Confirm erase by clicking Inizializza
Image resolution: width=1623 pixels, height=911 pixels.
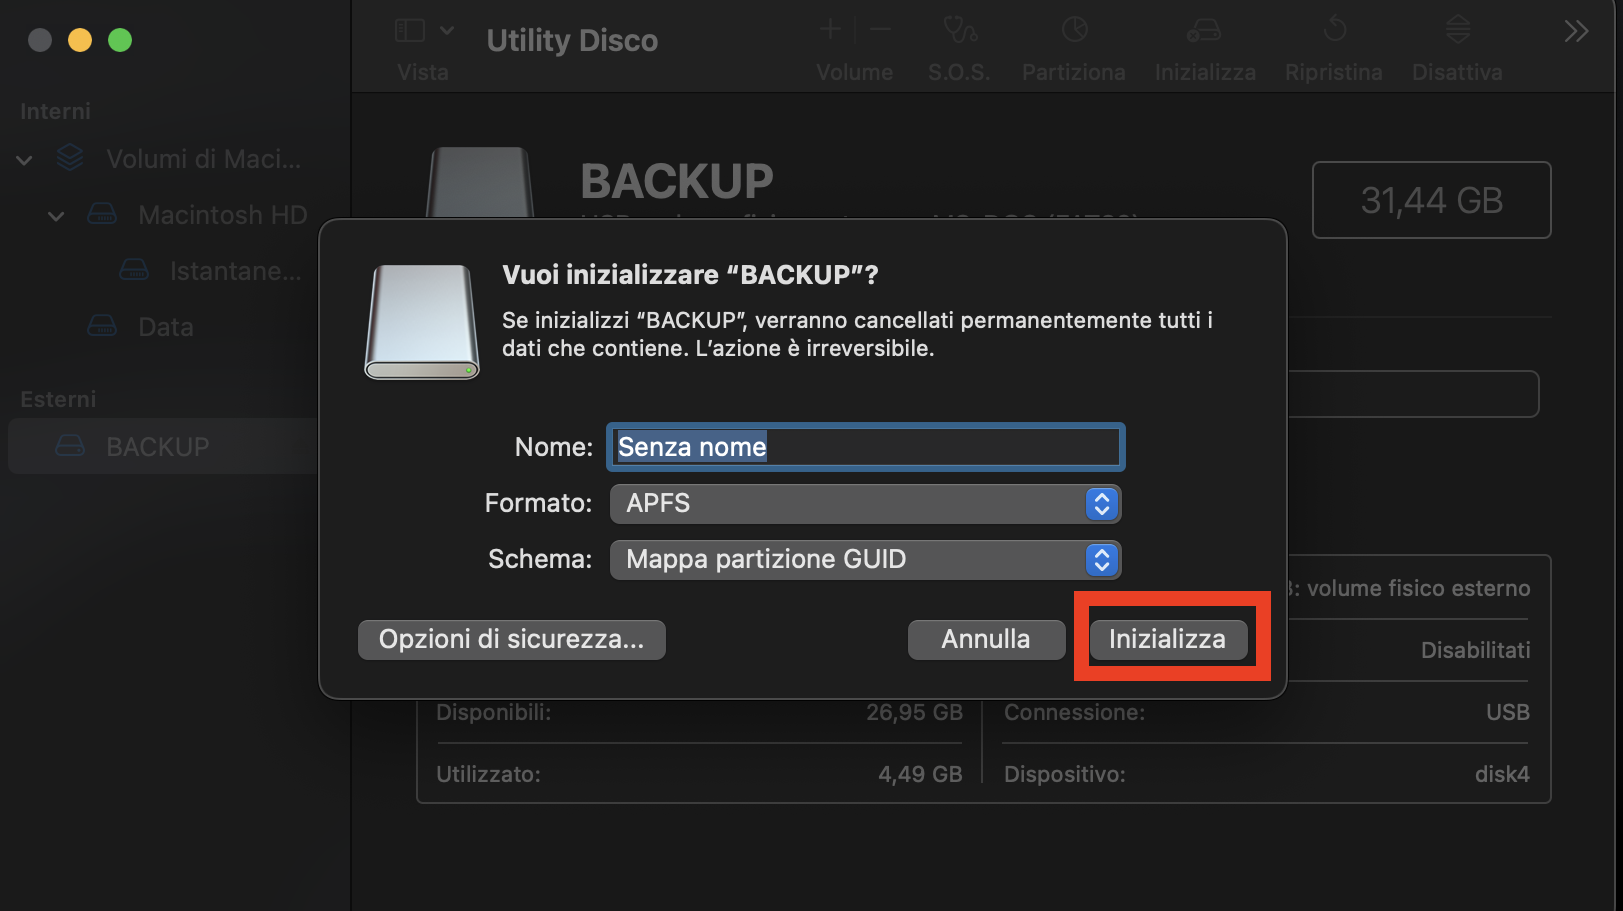point(1168,639)
